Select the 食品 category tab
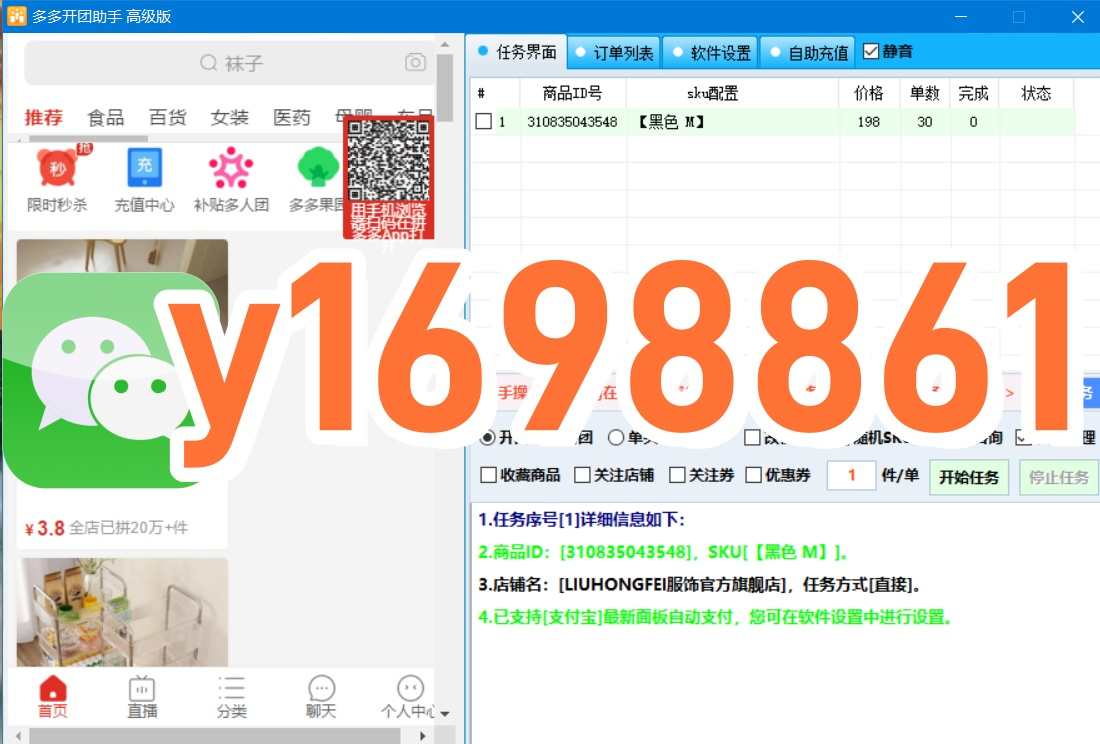This screenshot has height=744, width=1100. point(106,118)
